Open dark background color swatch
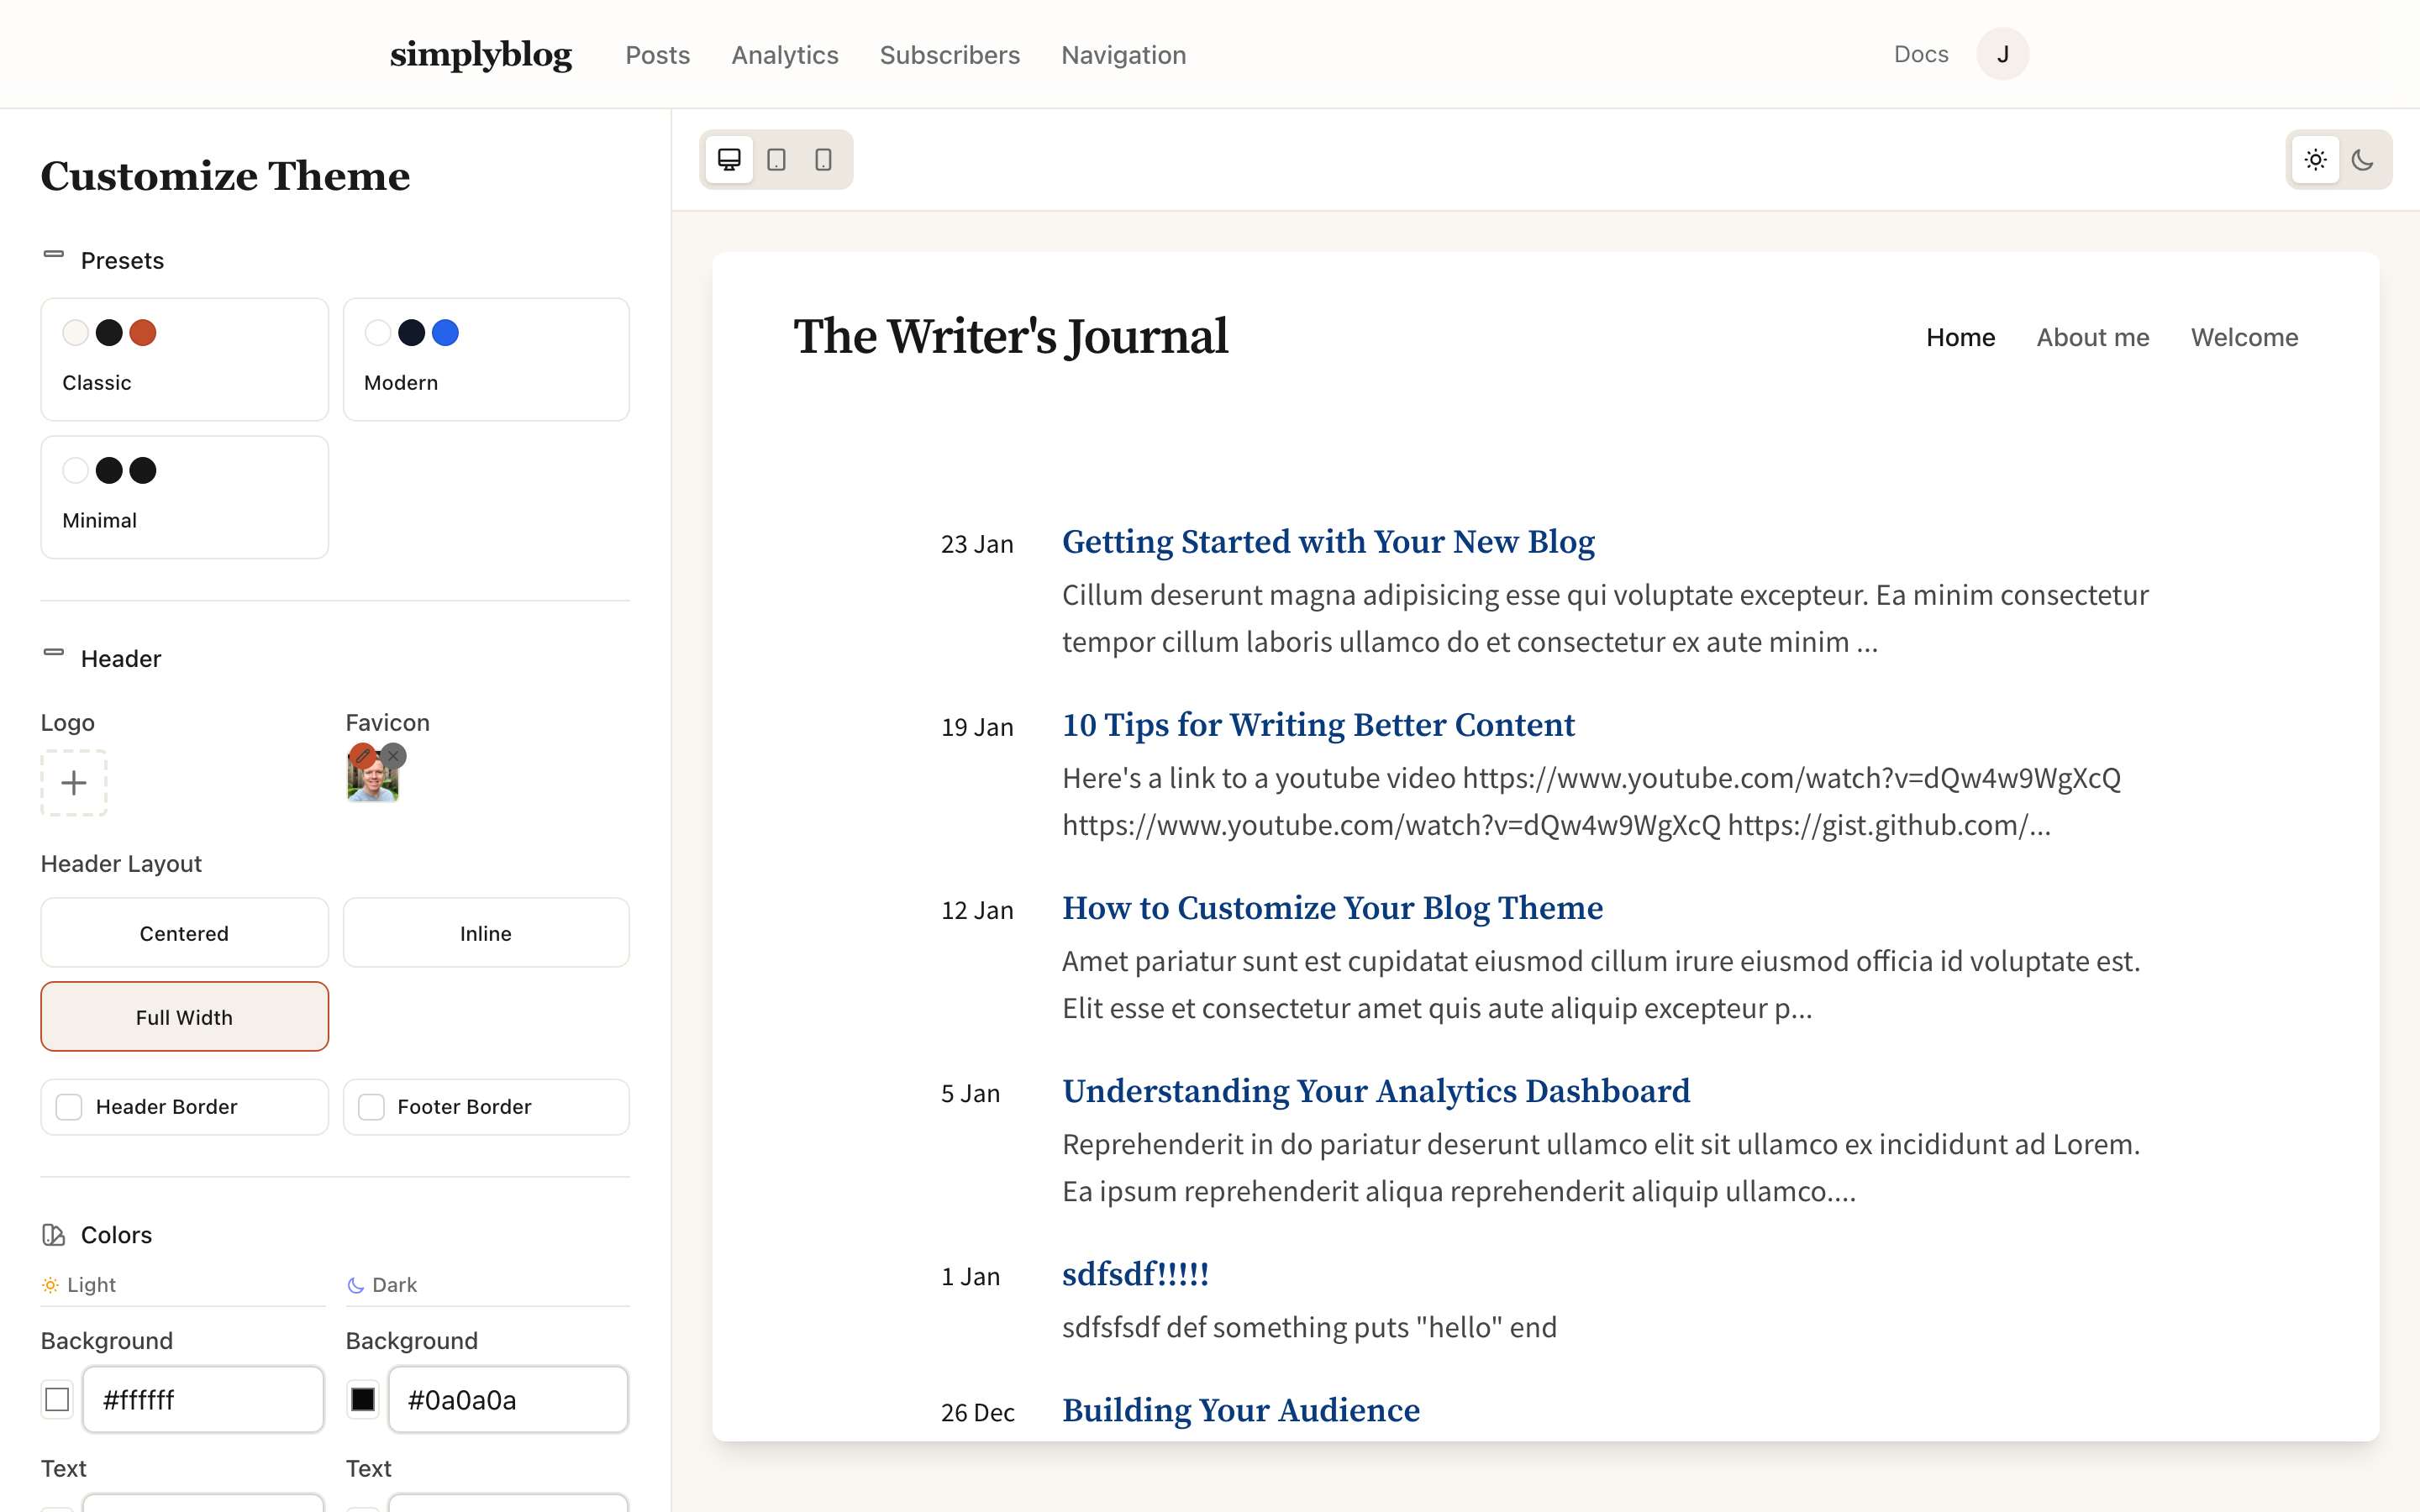The width and height of the screenshot is (2420, 1512). [x=362, y=1400]
